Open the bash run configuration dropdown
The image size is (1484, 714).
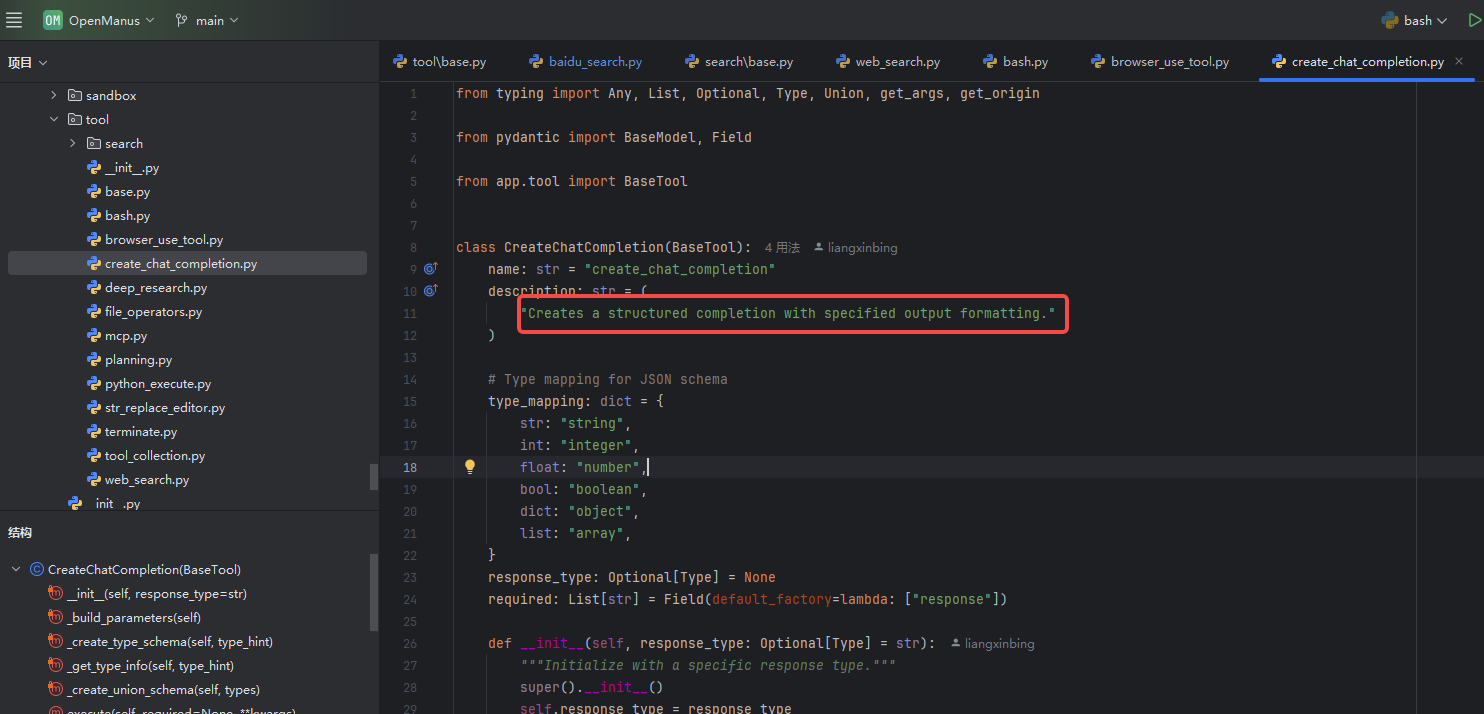1415,20
